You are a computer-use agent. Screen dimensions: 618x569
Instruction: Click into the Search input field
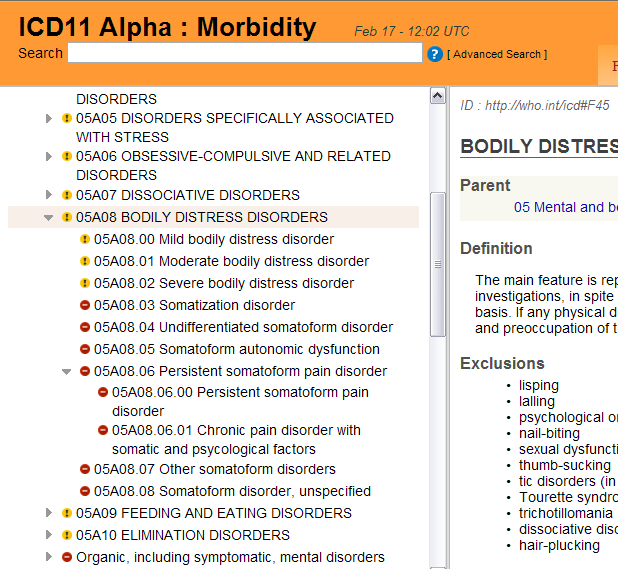click(x=245, y=53)
